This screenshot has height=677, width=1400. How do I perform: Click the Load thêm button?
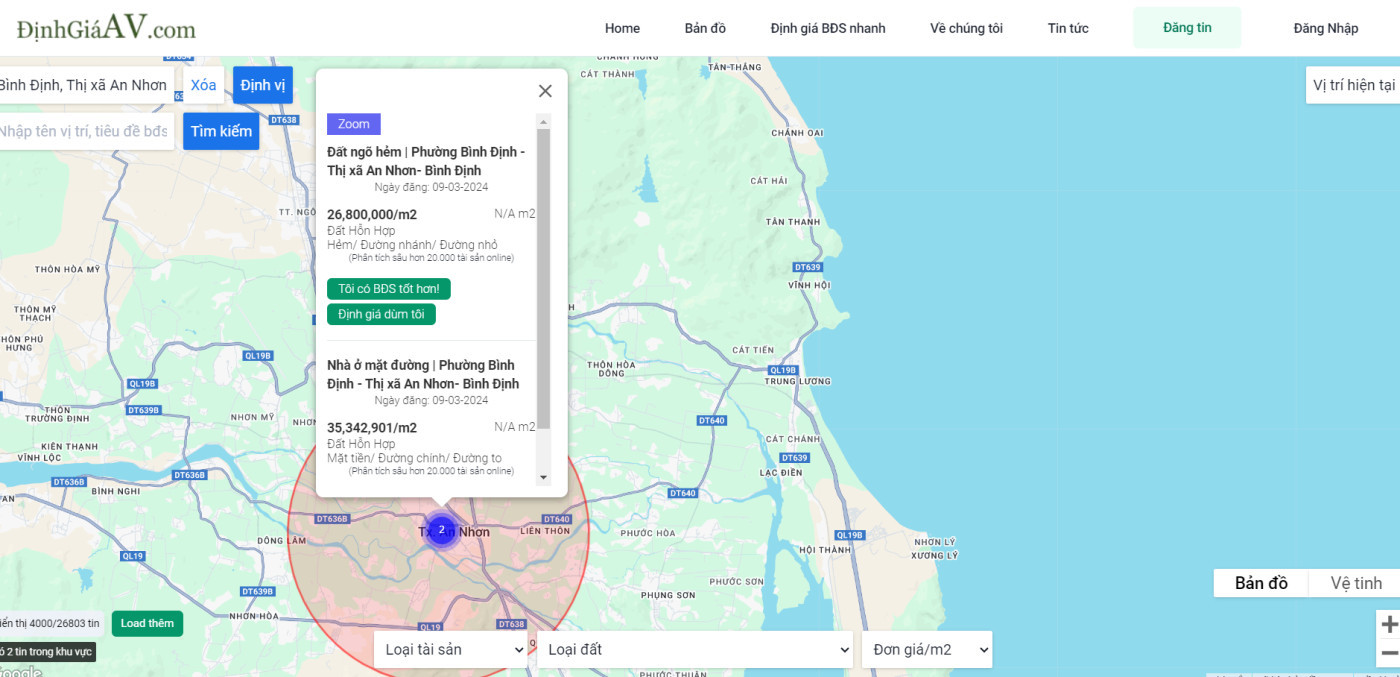pos(147,623)
